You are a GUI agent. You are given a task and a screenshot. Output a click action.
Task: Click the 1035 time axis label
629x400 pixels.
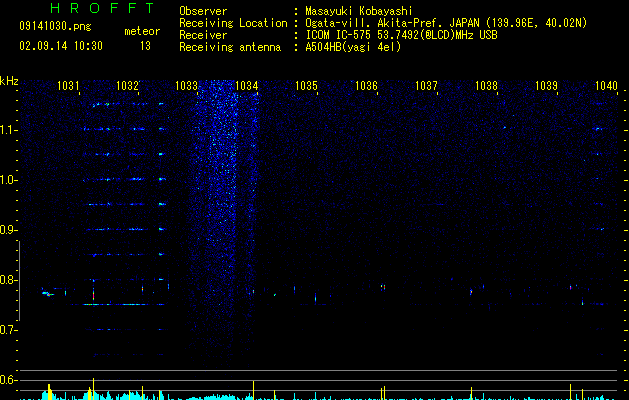coord(306,85)
